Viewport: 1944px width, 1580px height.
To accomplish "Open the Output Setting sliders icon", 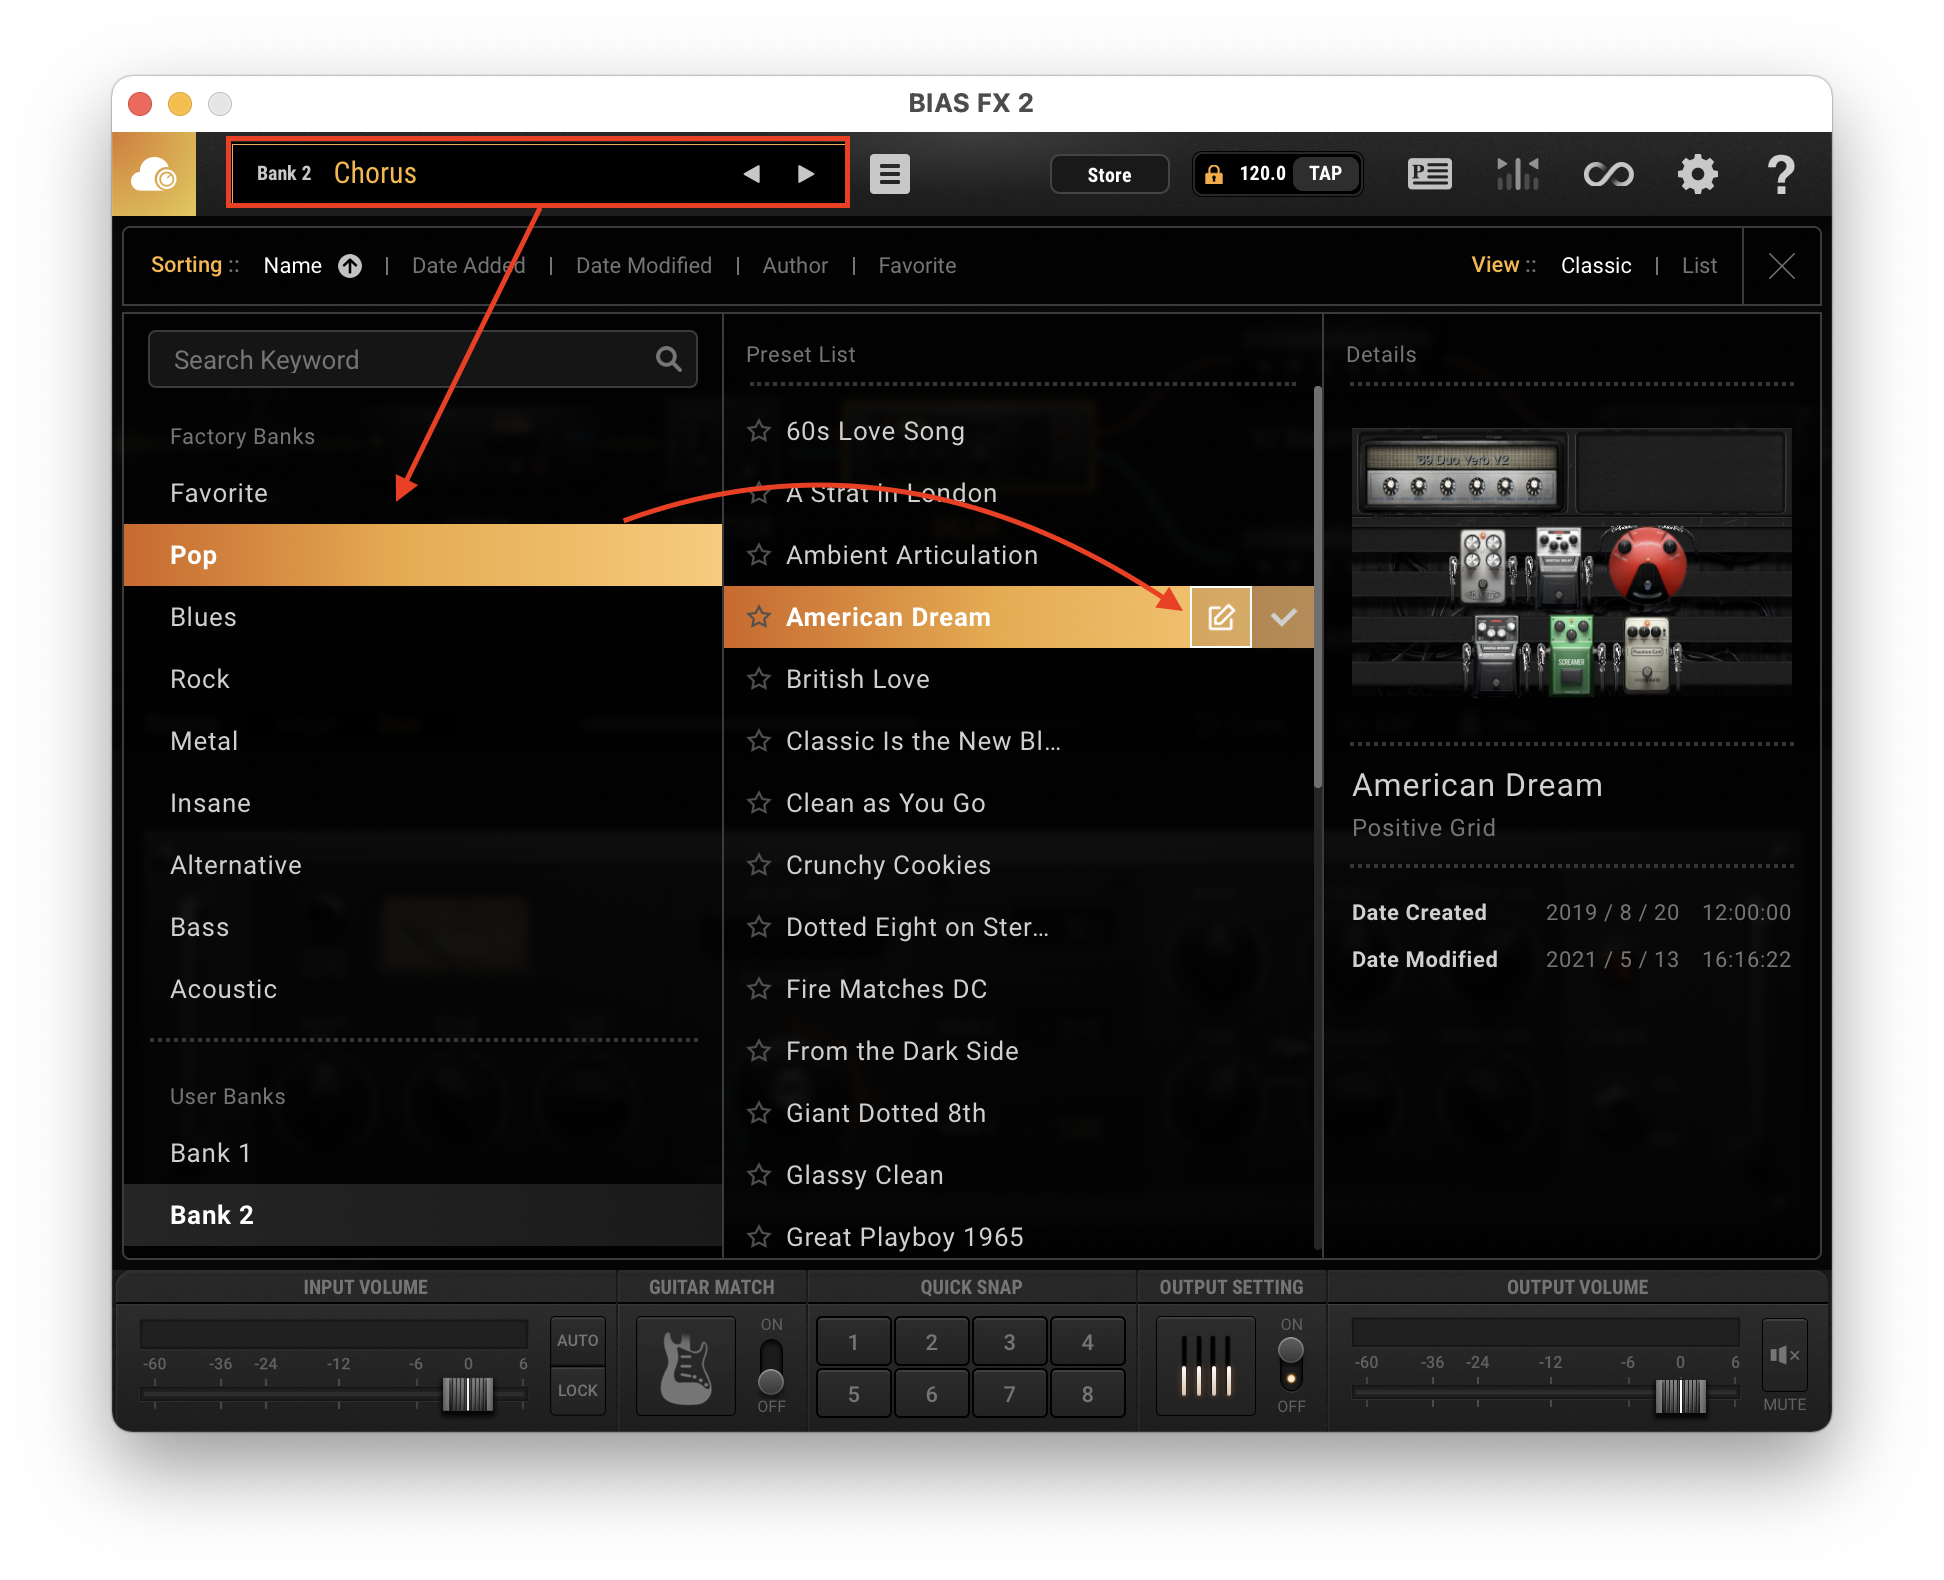I will point(1206,1366).
